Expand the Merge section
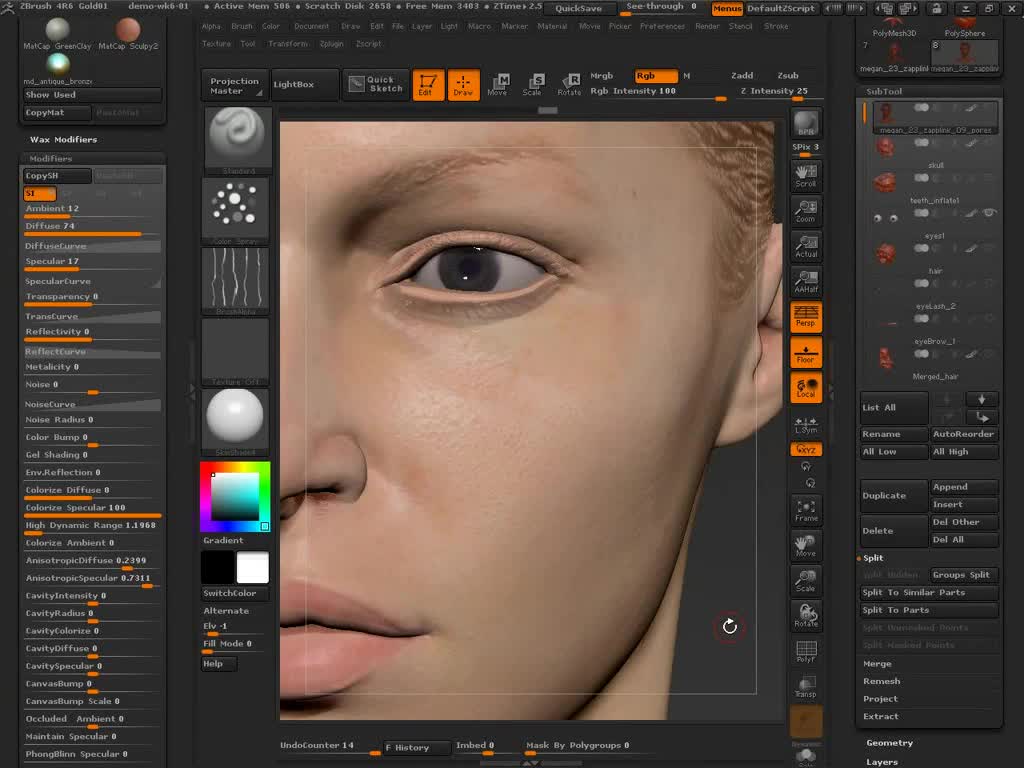Image resolution: width=1024 pixels, height=768 pixels. [x=877, y=664]
